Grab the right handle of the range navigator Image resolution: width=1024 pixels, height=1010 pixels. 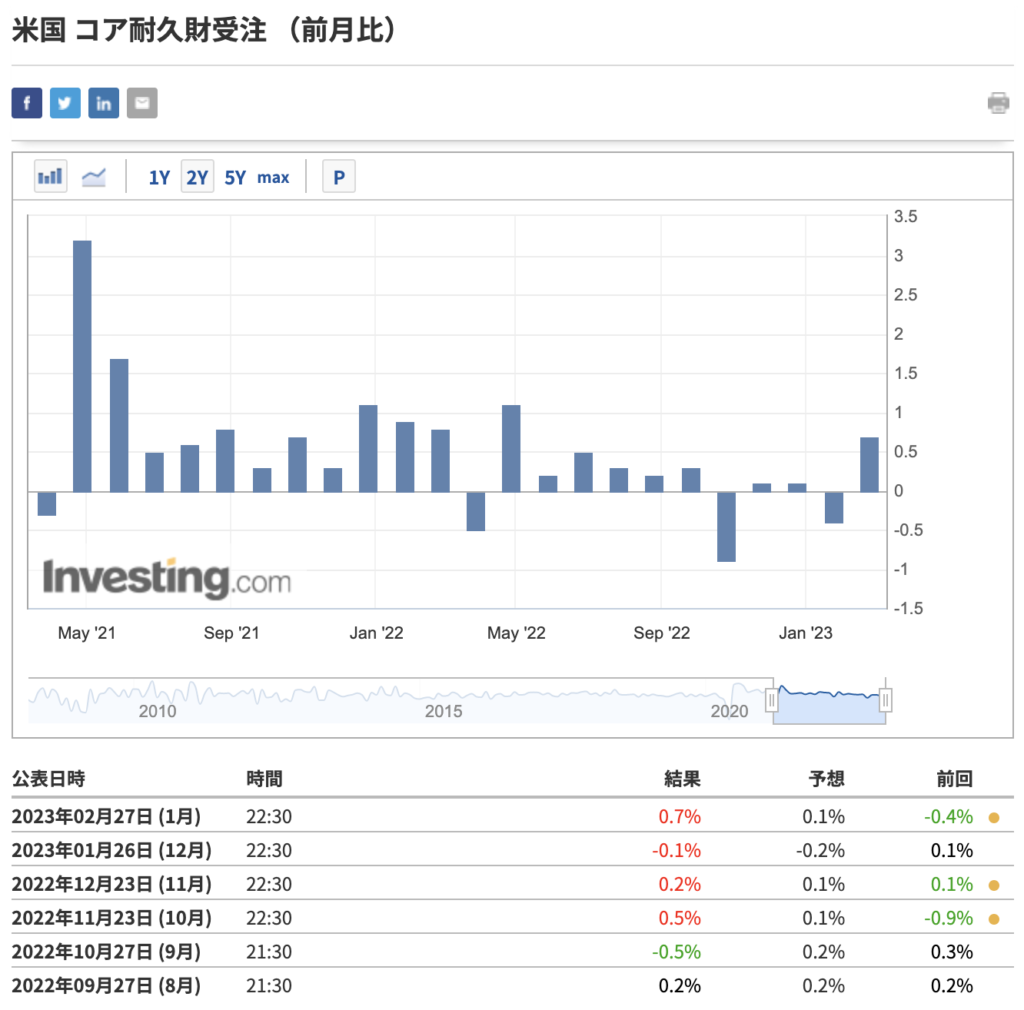coord(886,701)
